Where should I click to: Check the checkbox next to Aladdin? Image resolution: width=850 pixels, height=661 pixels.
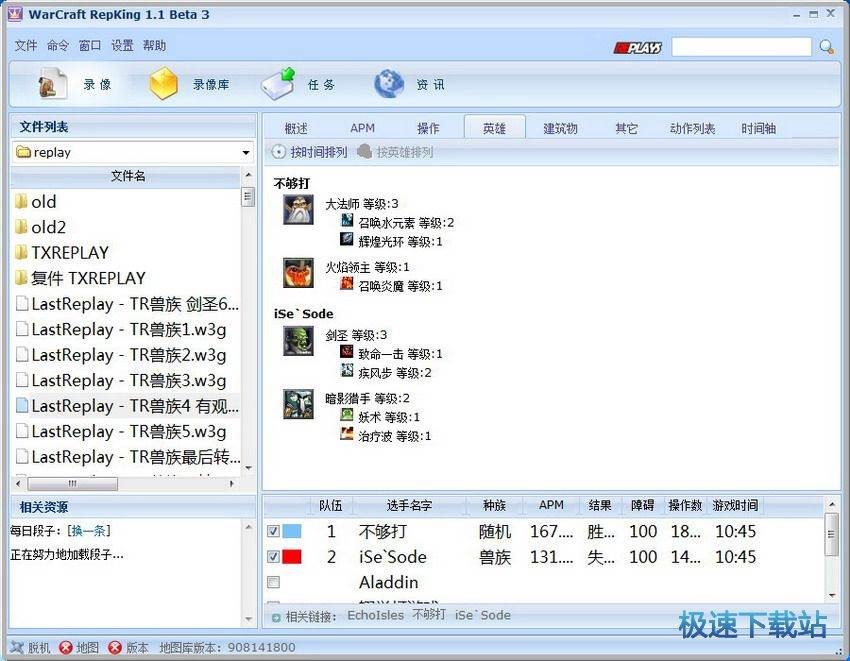pyautogui.click(x=273, y=582)
